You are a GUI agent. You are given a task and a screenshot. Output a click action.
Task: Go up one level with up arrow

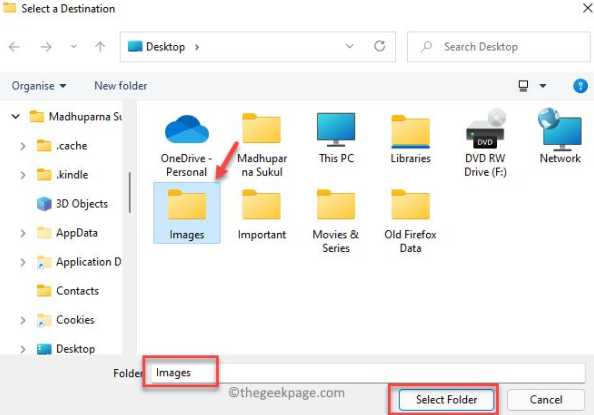100,47
